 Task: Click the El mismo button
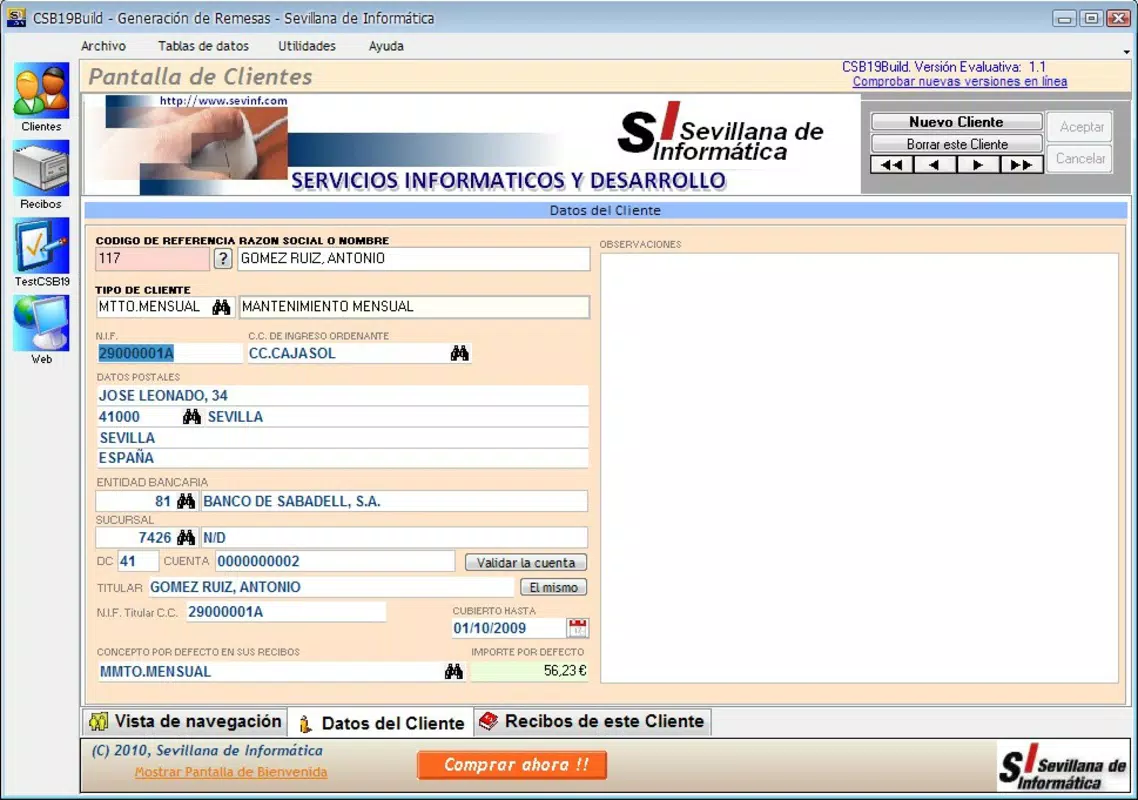[x=553, y=587]
